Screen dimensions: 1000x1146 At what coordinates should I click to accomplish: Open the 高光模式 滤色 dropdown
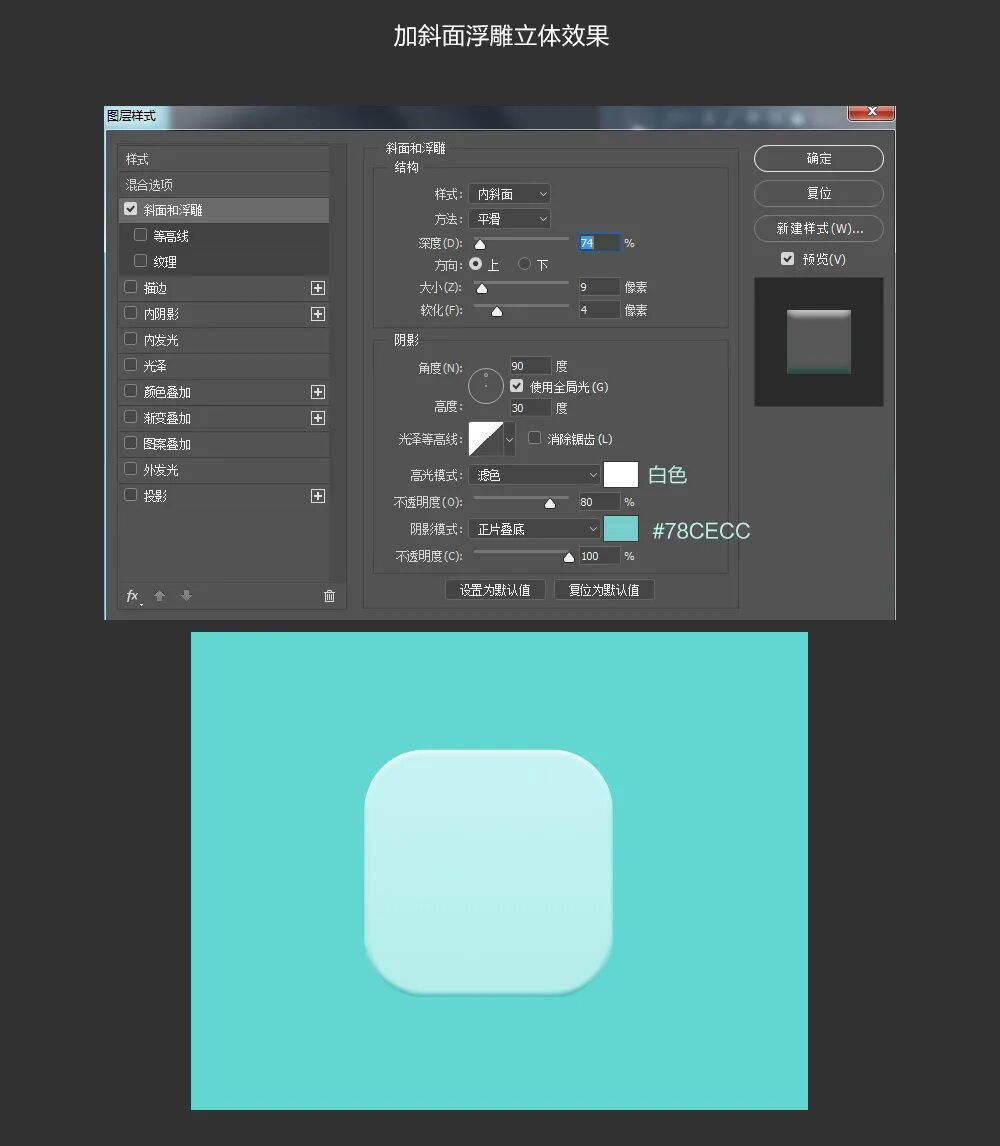point(534,475)
